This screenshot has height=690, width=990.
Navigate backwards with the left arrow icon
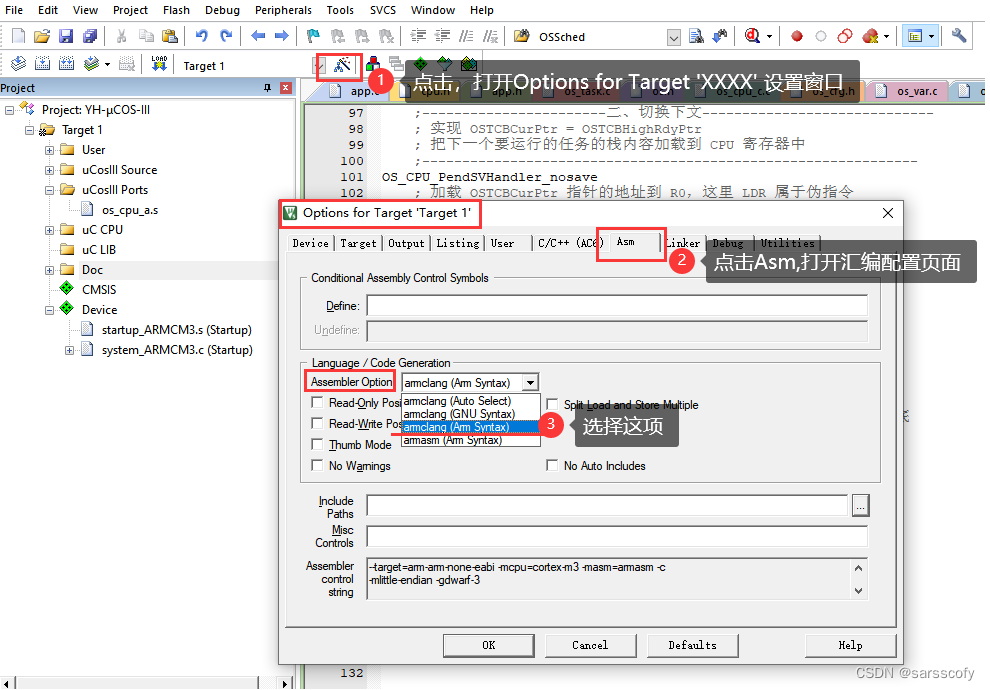(258, 36)
